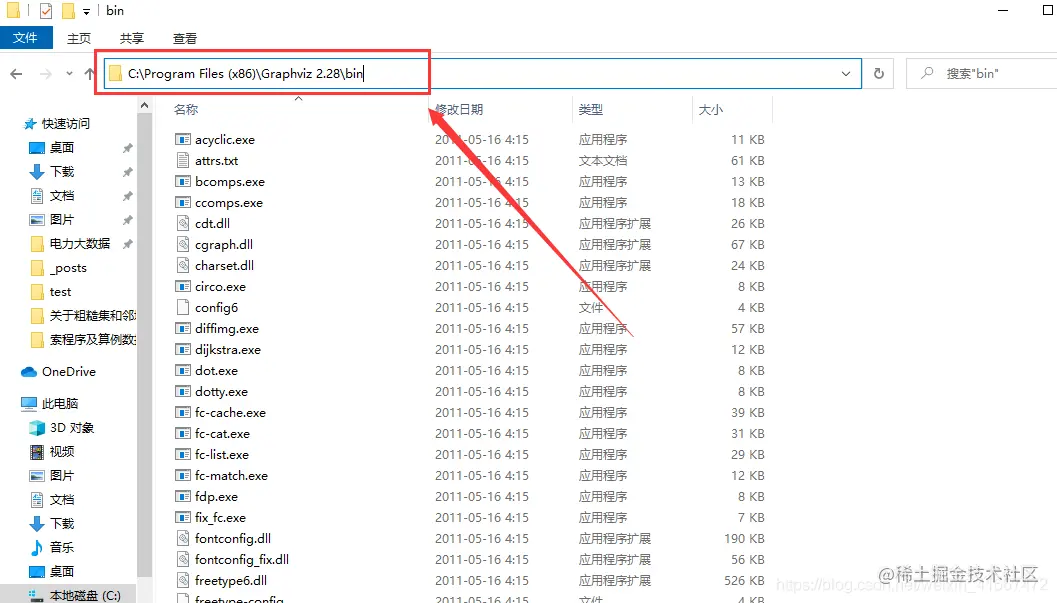Open 快速访问 in navigation pane

(x=65, y=123)
